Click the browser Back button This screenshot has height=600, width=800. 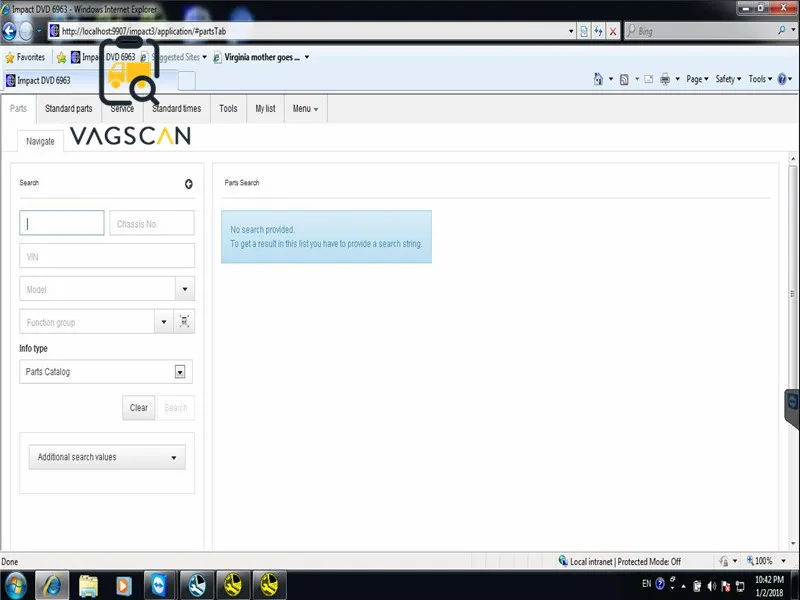(x=10, y=31)
